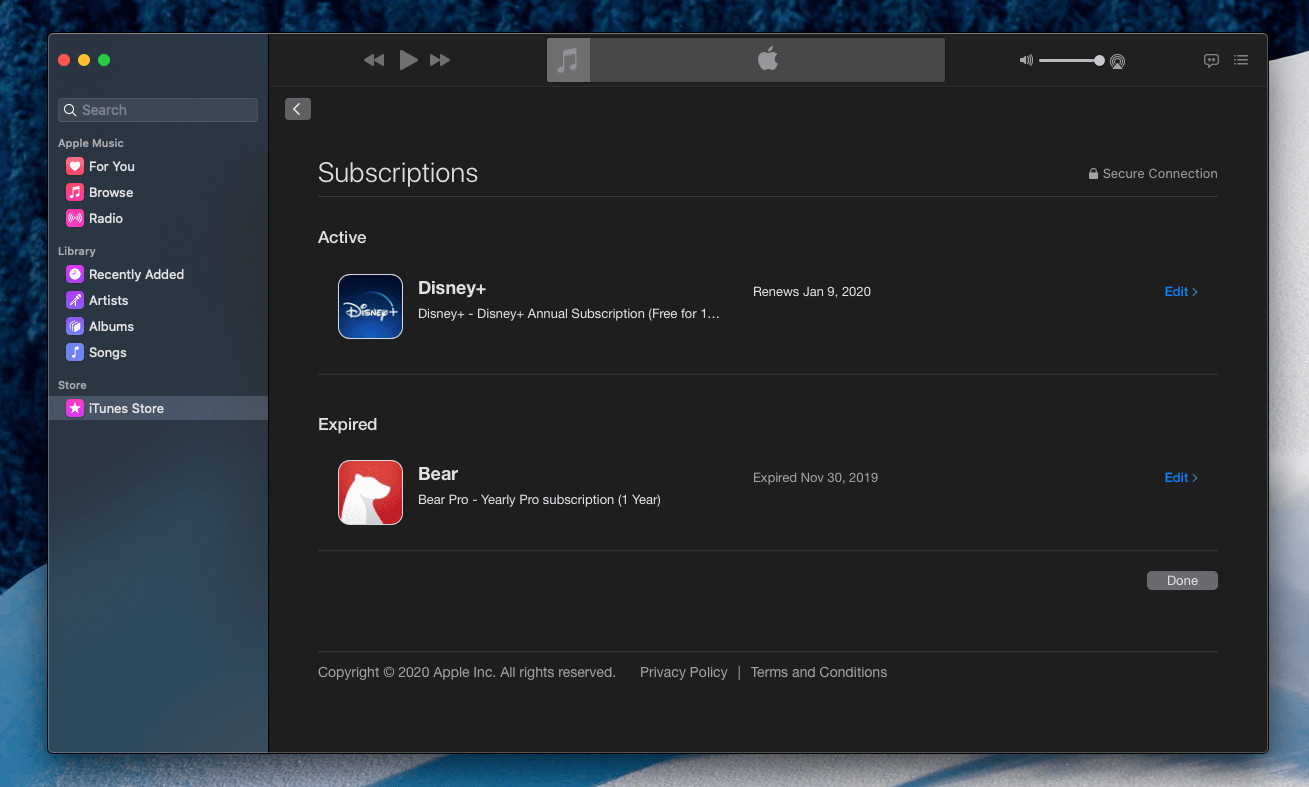Click the Done button
The height and width of the screenshot is (787, 1309).
[1182, 581]
